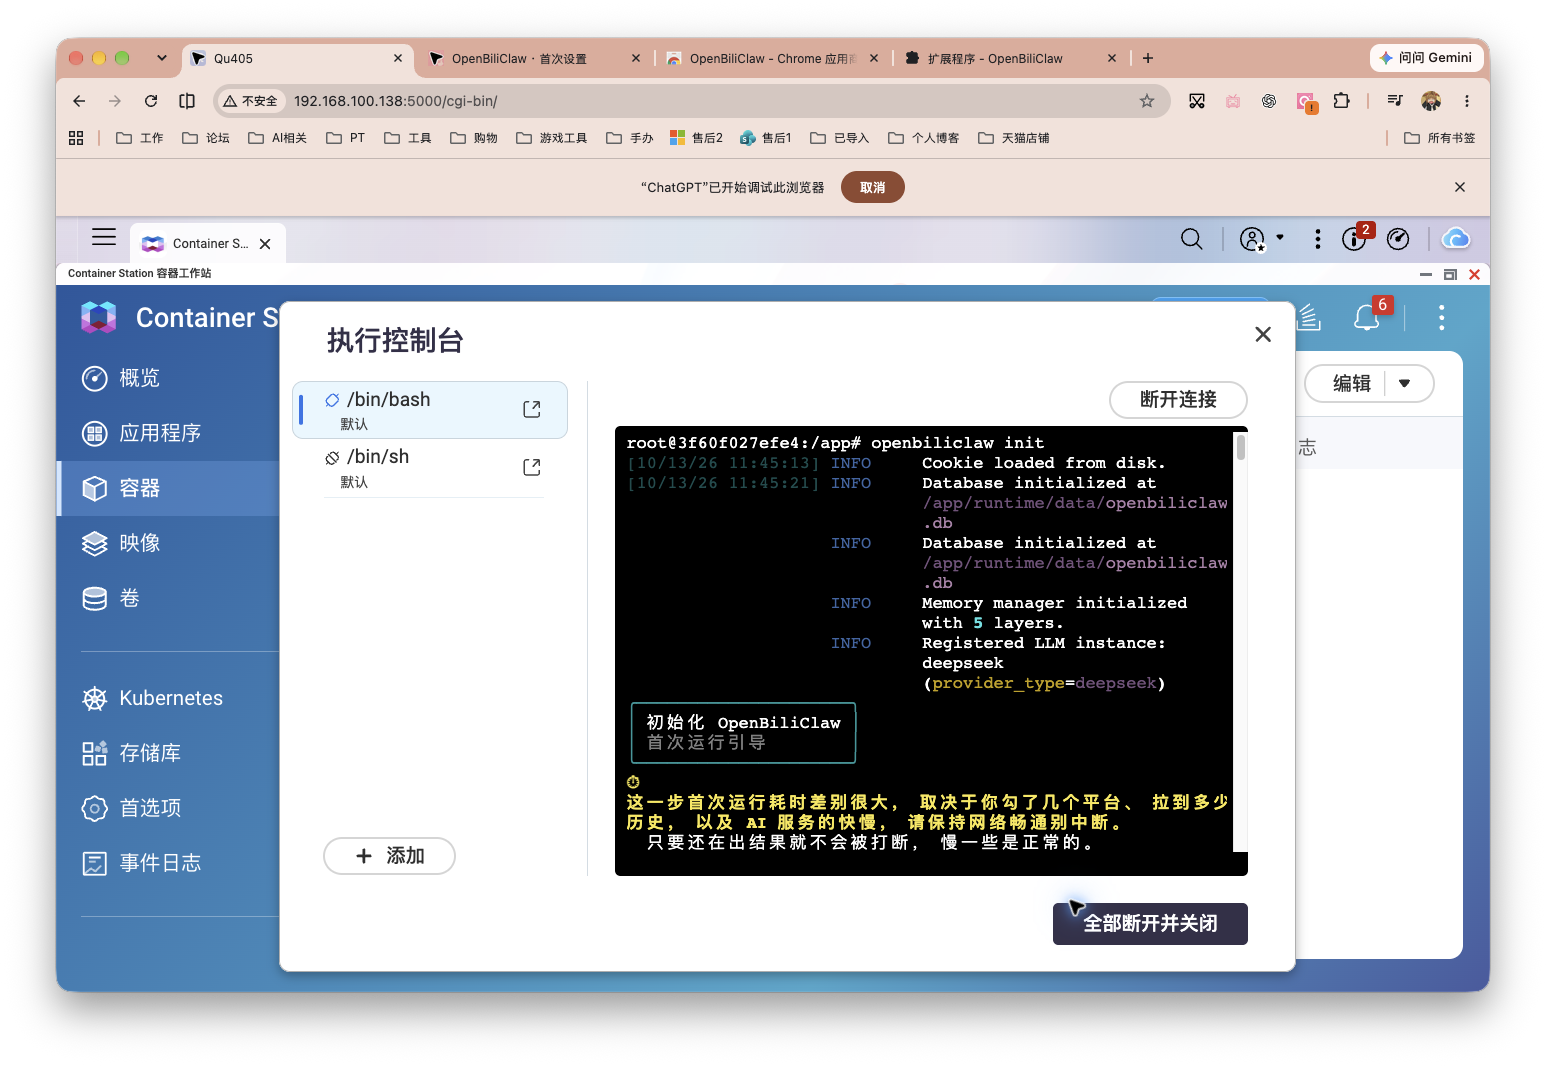
Task: Pop out the /bin/bash console
Action: click(x=532, y=409)
